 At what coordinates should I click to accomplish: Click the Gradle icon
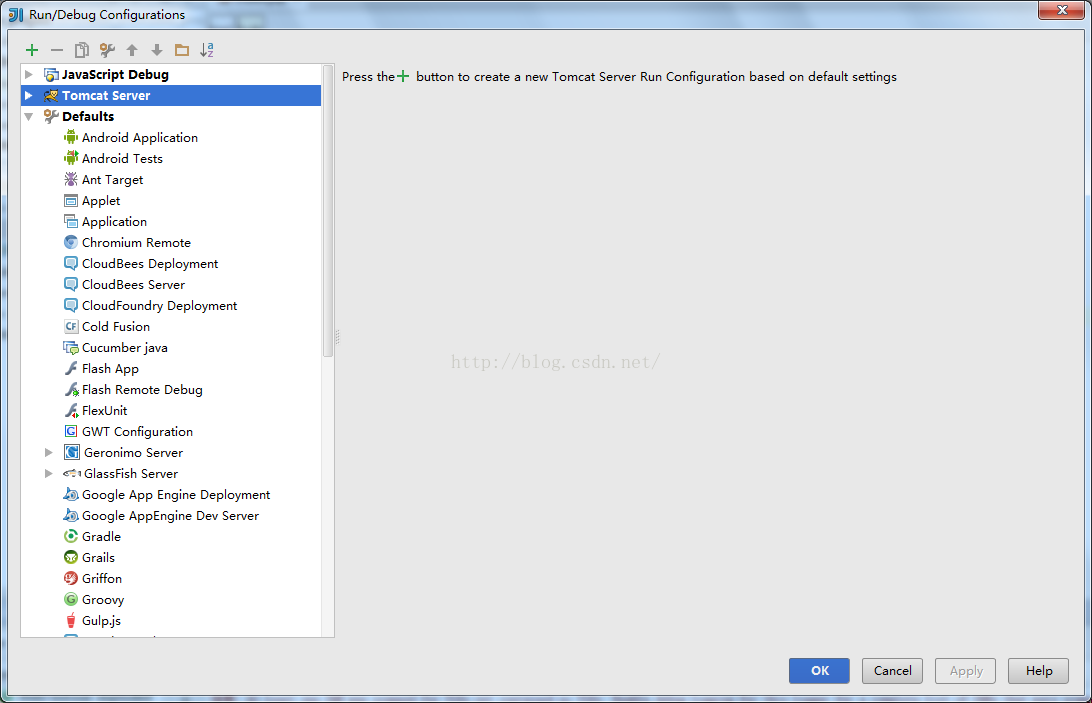(71, 536)
